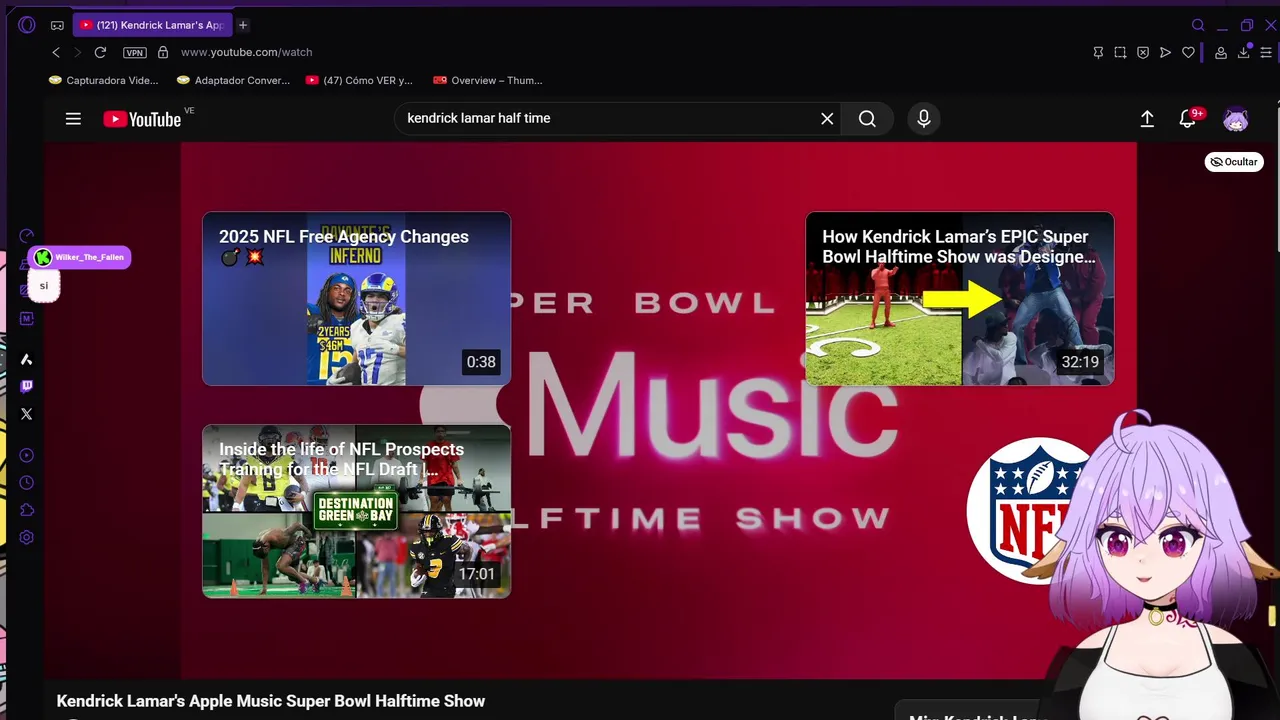Open the Opera GX main menu logo
This screenshot has width=1280, height=720.
coord(27,25)
